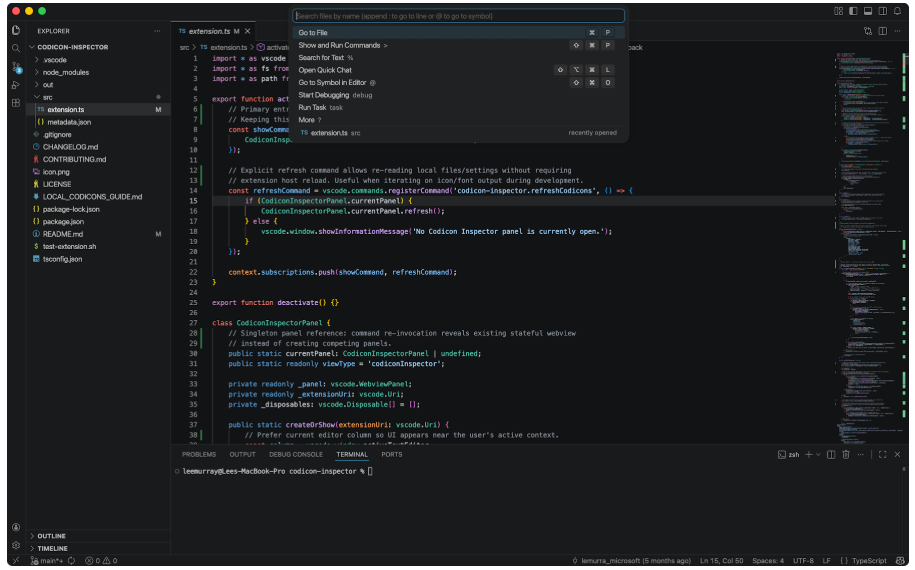This screenshot has height=570, width=915.
Task: Open recently opened extension.ts entry
Action: tap(458, 133)
